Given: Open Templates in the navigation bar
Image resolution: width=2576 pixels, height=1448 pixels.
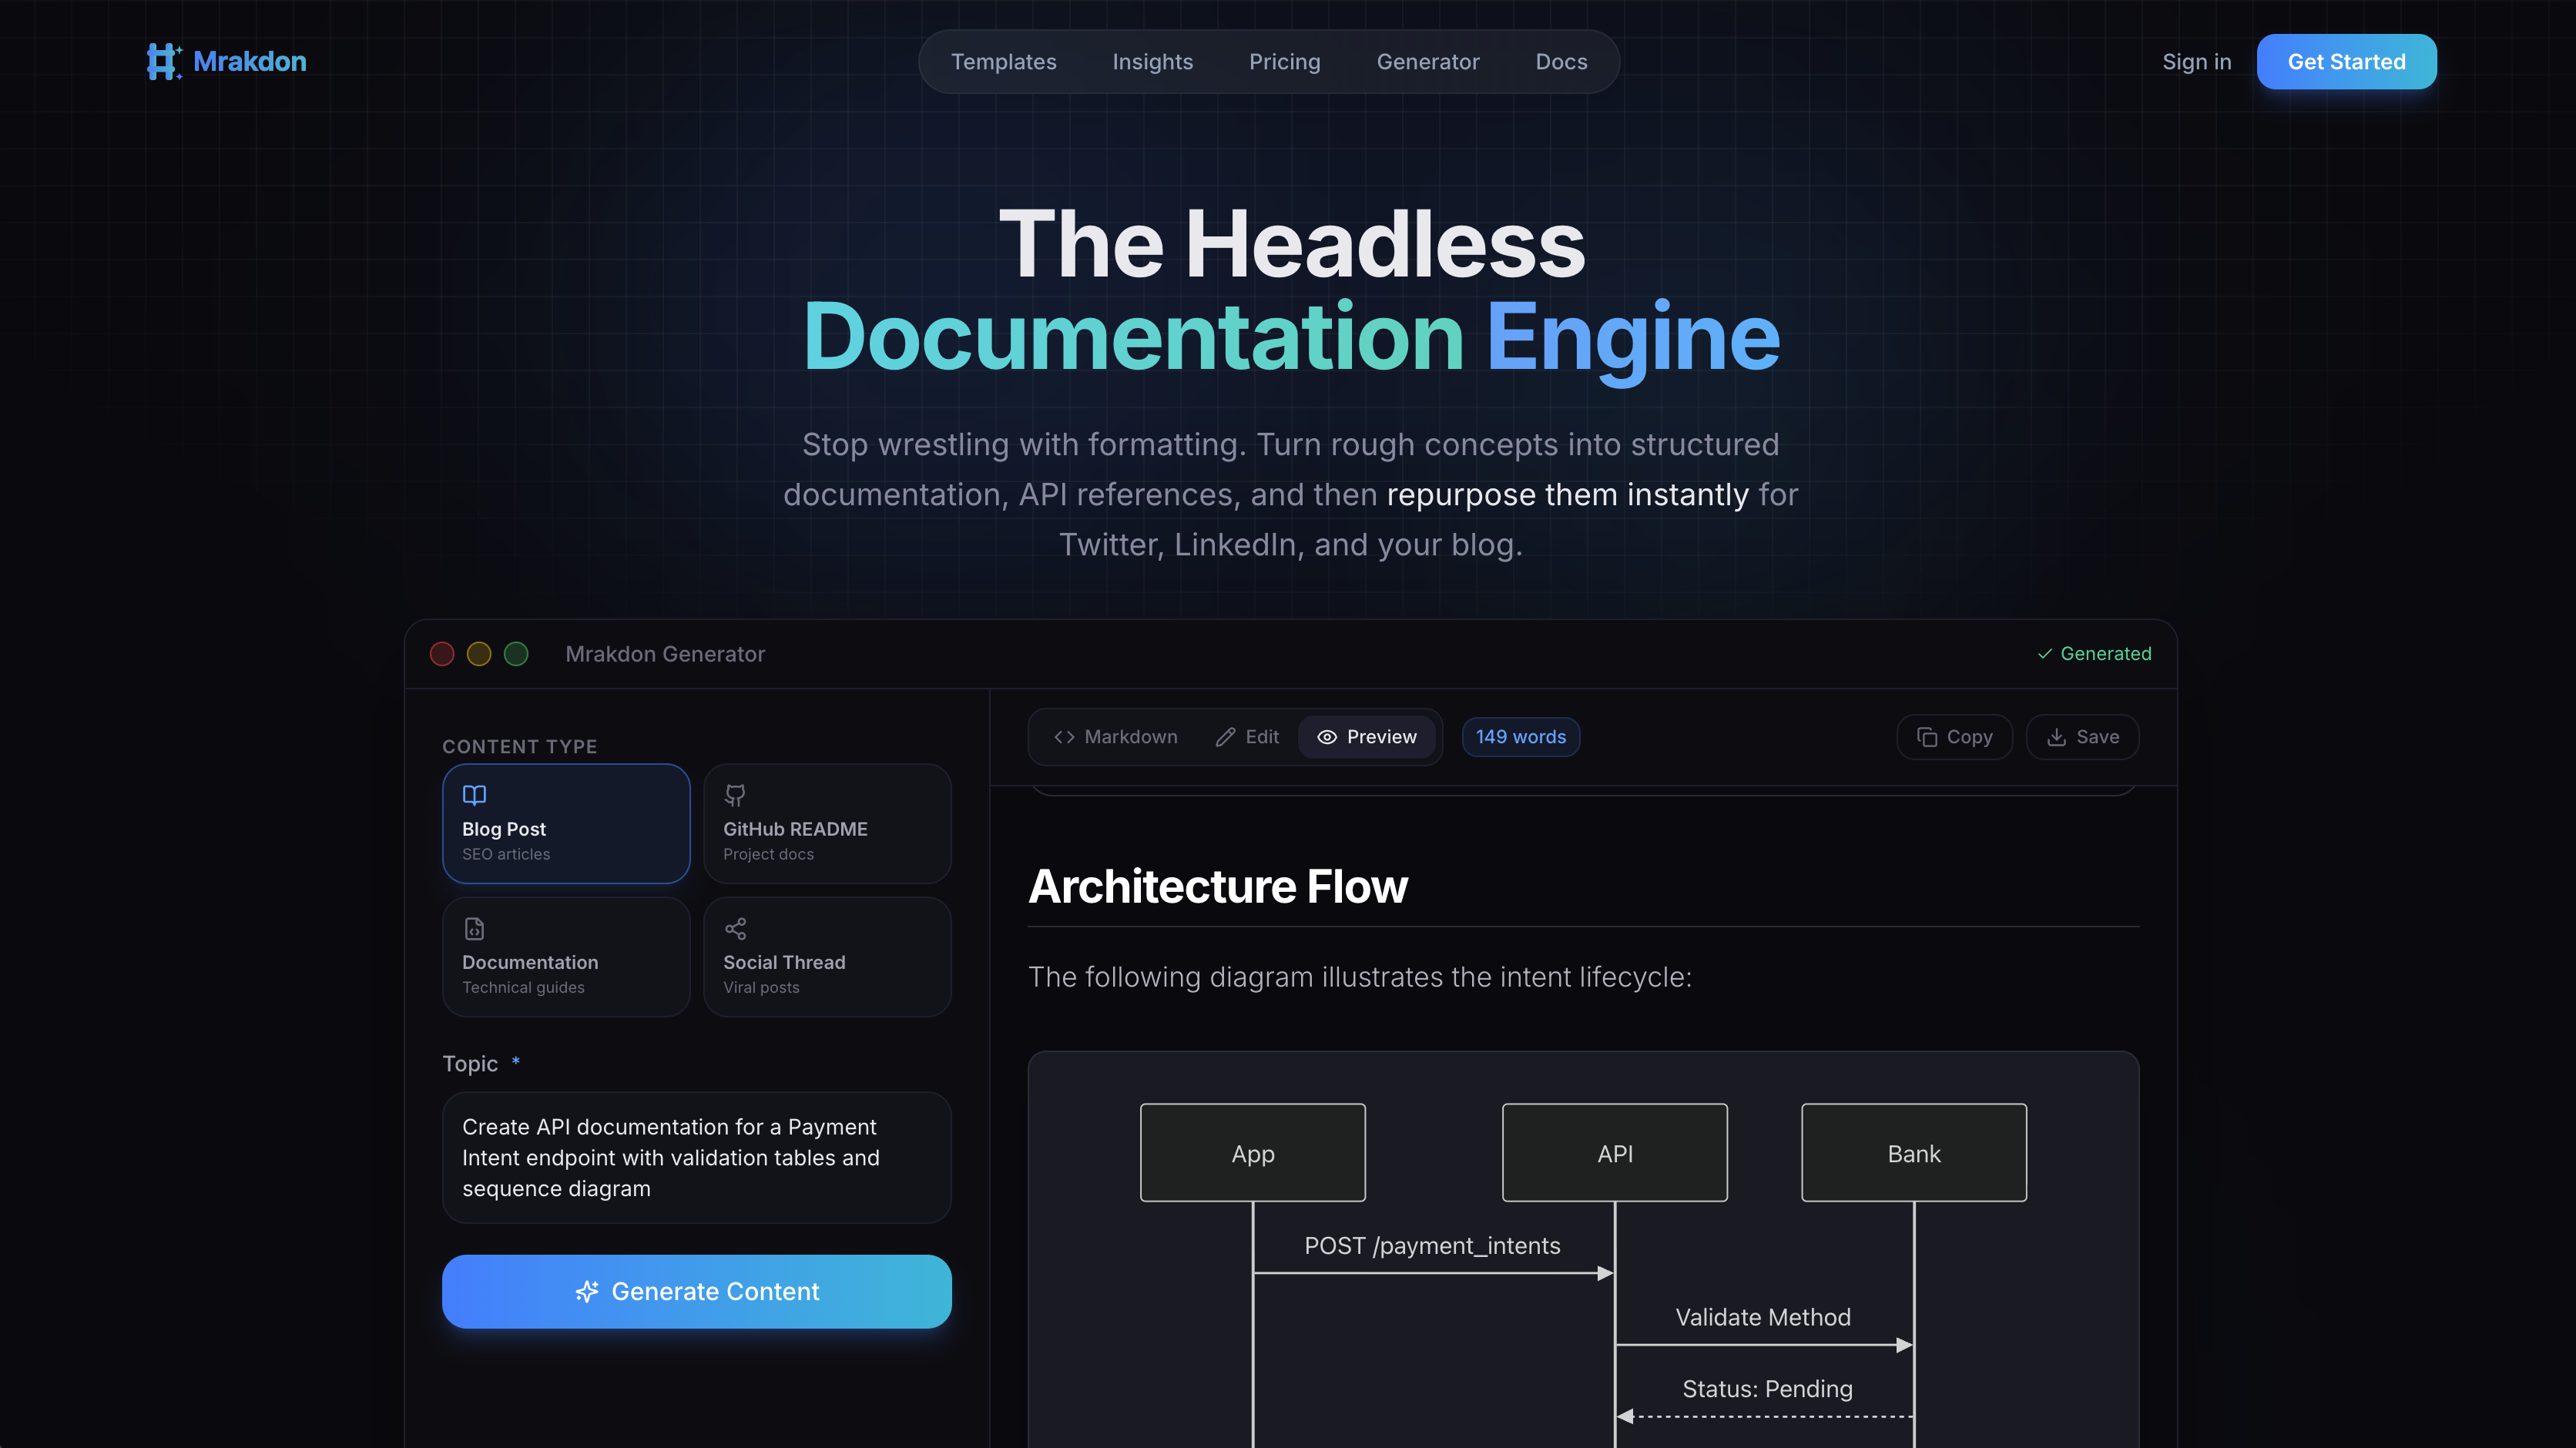Looking at the screenshot, I should 1003,62.
